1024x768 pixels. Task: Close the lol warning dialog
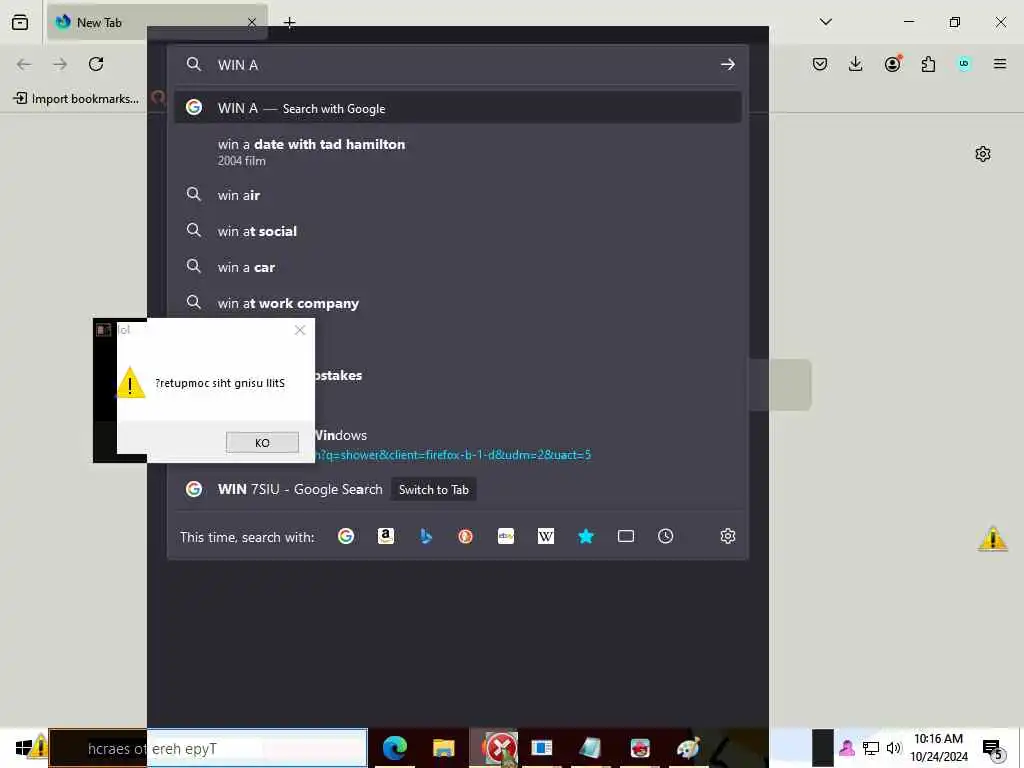coord(300,330)
